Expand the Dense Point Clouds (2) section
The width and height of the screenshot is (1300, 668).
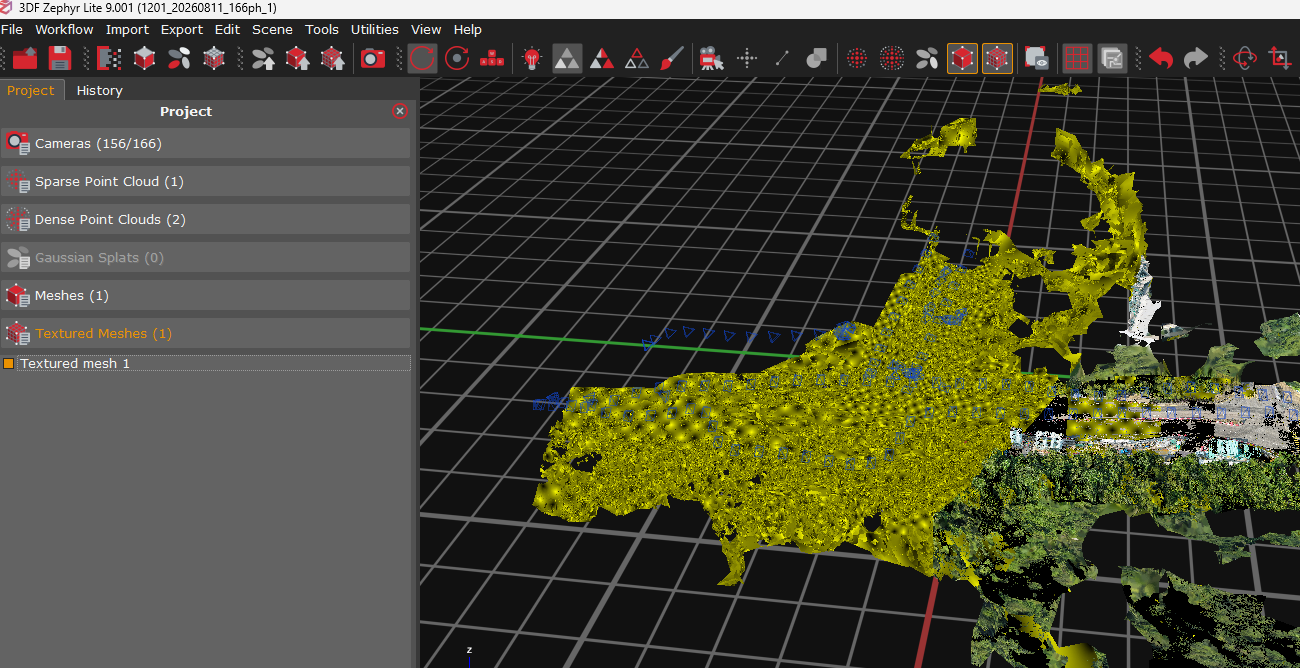point(206,219)
